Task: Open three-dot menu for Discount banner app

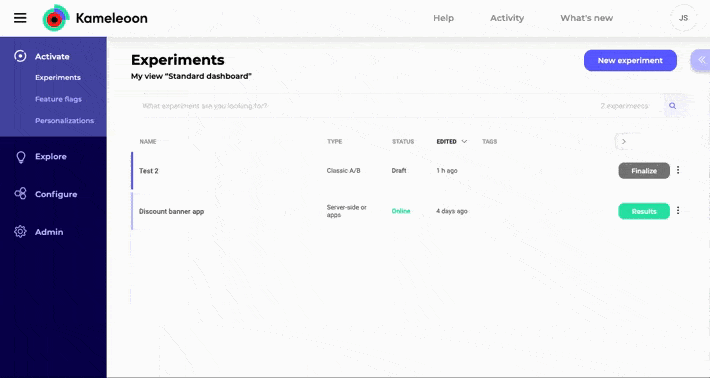Action: [678, 210]
